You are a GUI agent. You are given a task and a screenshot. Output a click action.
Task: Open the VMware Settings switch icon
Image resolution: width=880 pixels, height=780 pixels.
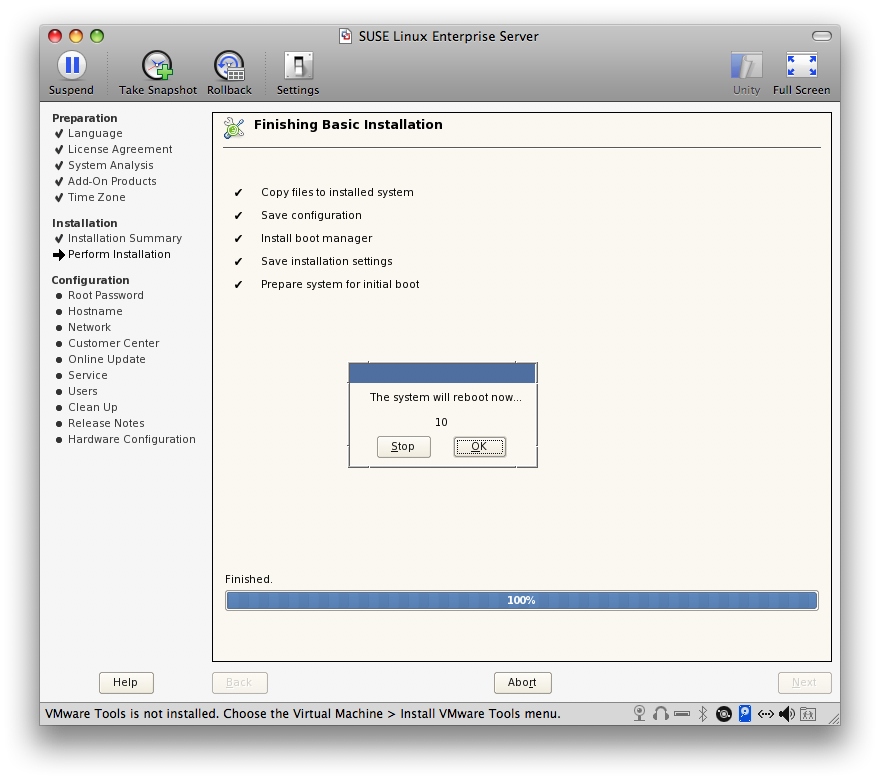click(x=297, y=67)
